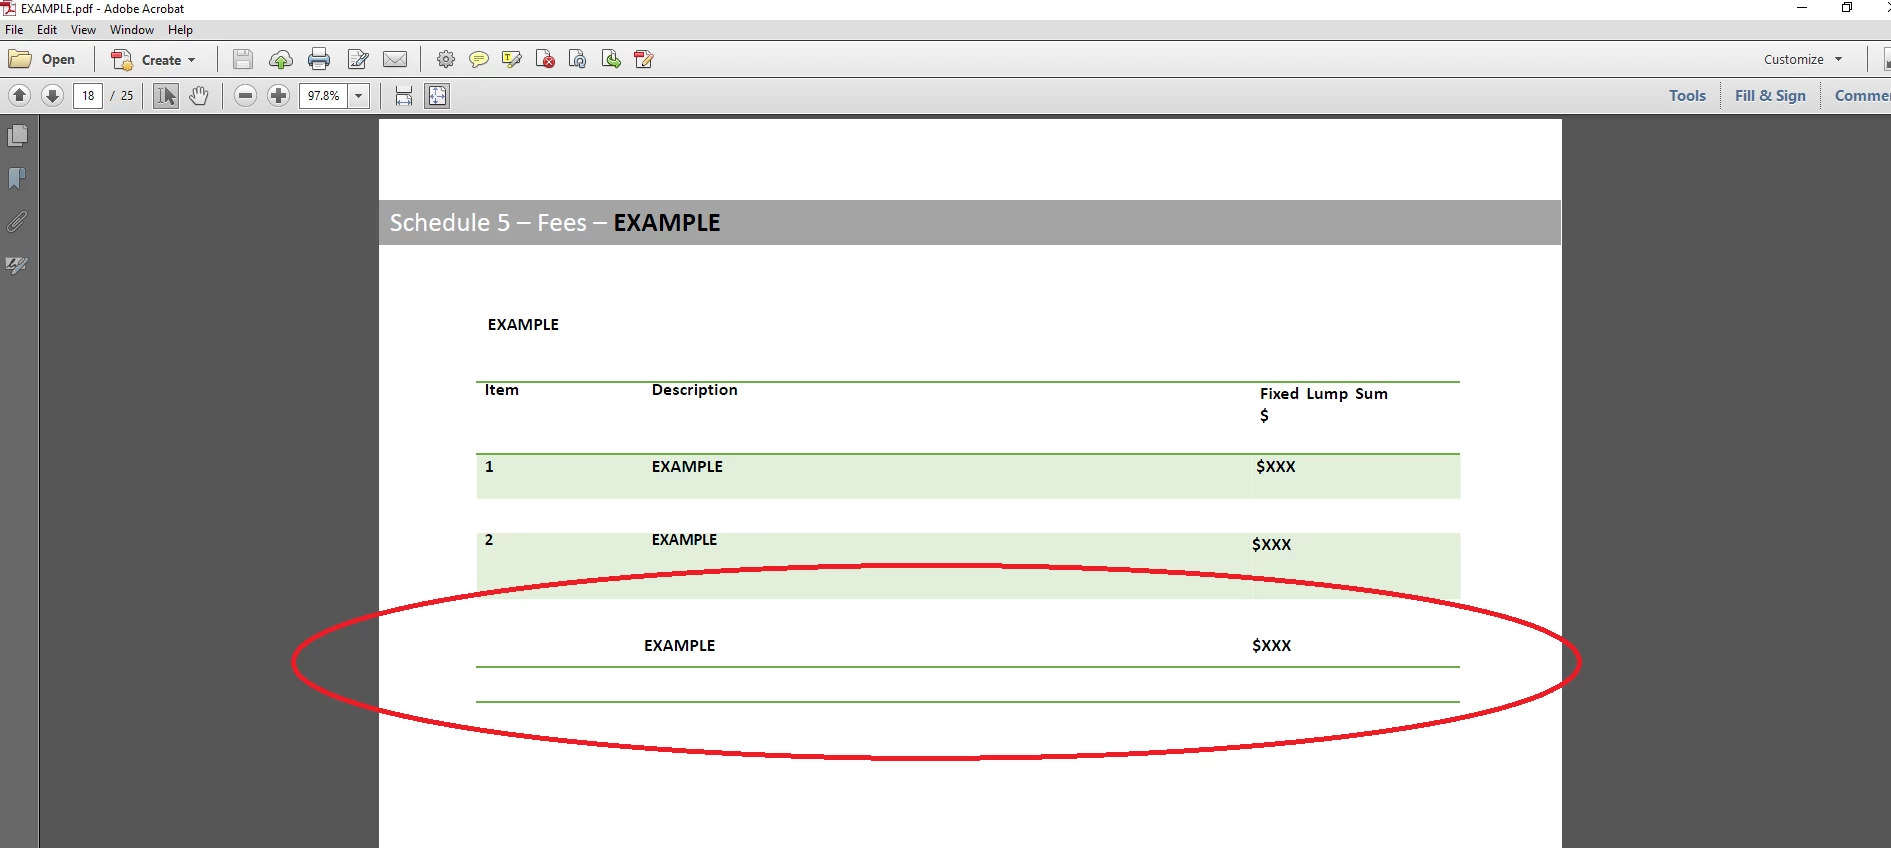Click the Open file button
Screen dimensions: 1891x848
pyautogui.click(x=42, y=60)
